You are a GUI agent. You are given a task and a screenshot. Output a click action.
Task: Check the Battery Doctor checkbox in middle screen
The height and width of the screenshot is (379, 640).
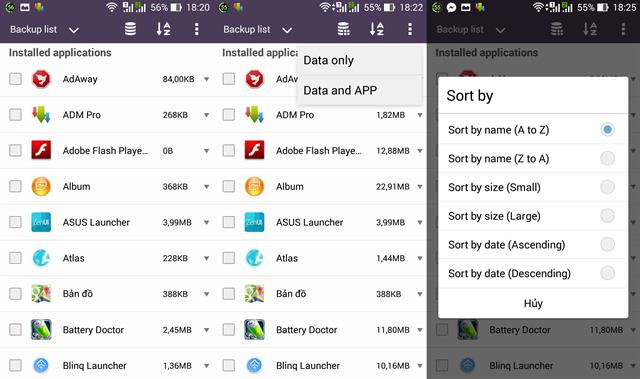(x=229, y=330)
